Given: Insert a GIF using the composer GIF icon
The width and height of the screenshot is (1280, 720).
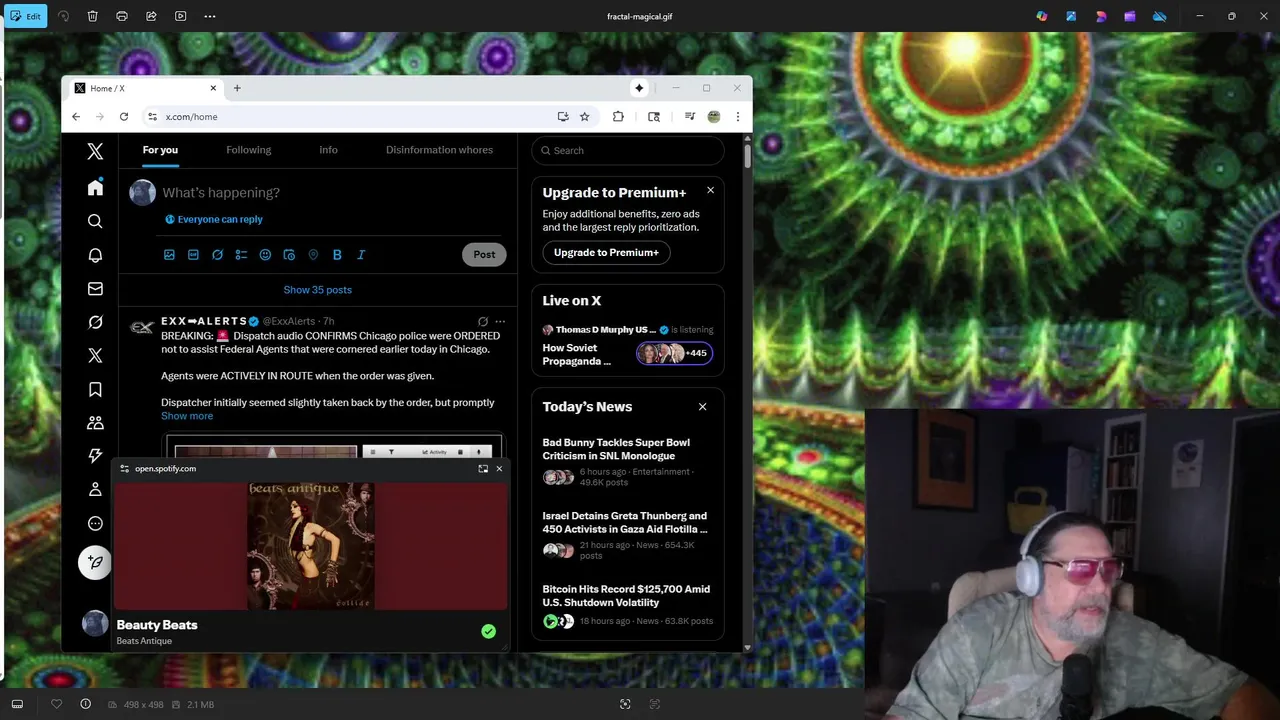Looking at the screenshot, I should pos(193,255).
